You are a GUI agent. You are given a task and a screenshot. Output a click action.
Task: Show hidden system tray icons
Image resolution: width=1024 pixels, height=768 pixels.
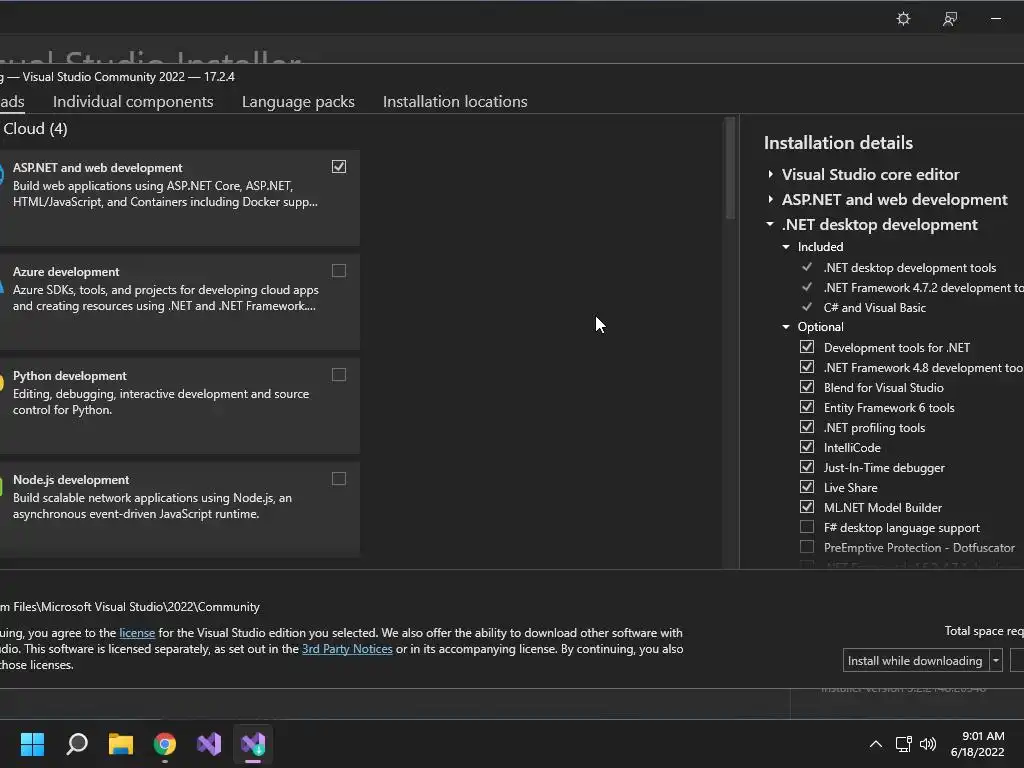click(876, 744)
